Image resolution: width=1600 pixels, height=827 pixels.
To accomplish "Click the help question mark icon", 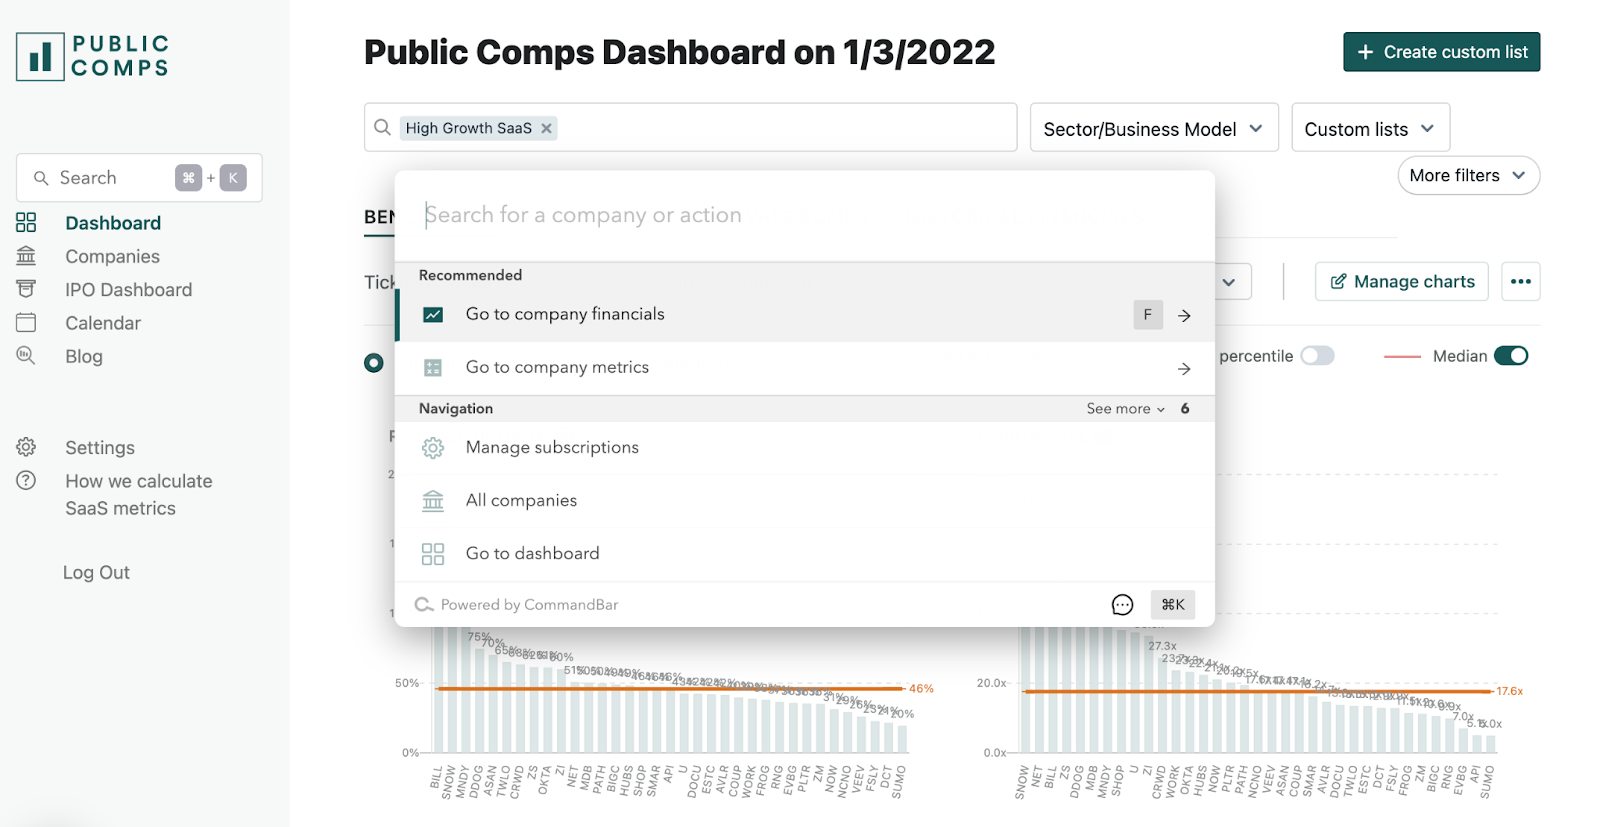I will tap(26, 480).
